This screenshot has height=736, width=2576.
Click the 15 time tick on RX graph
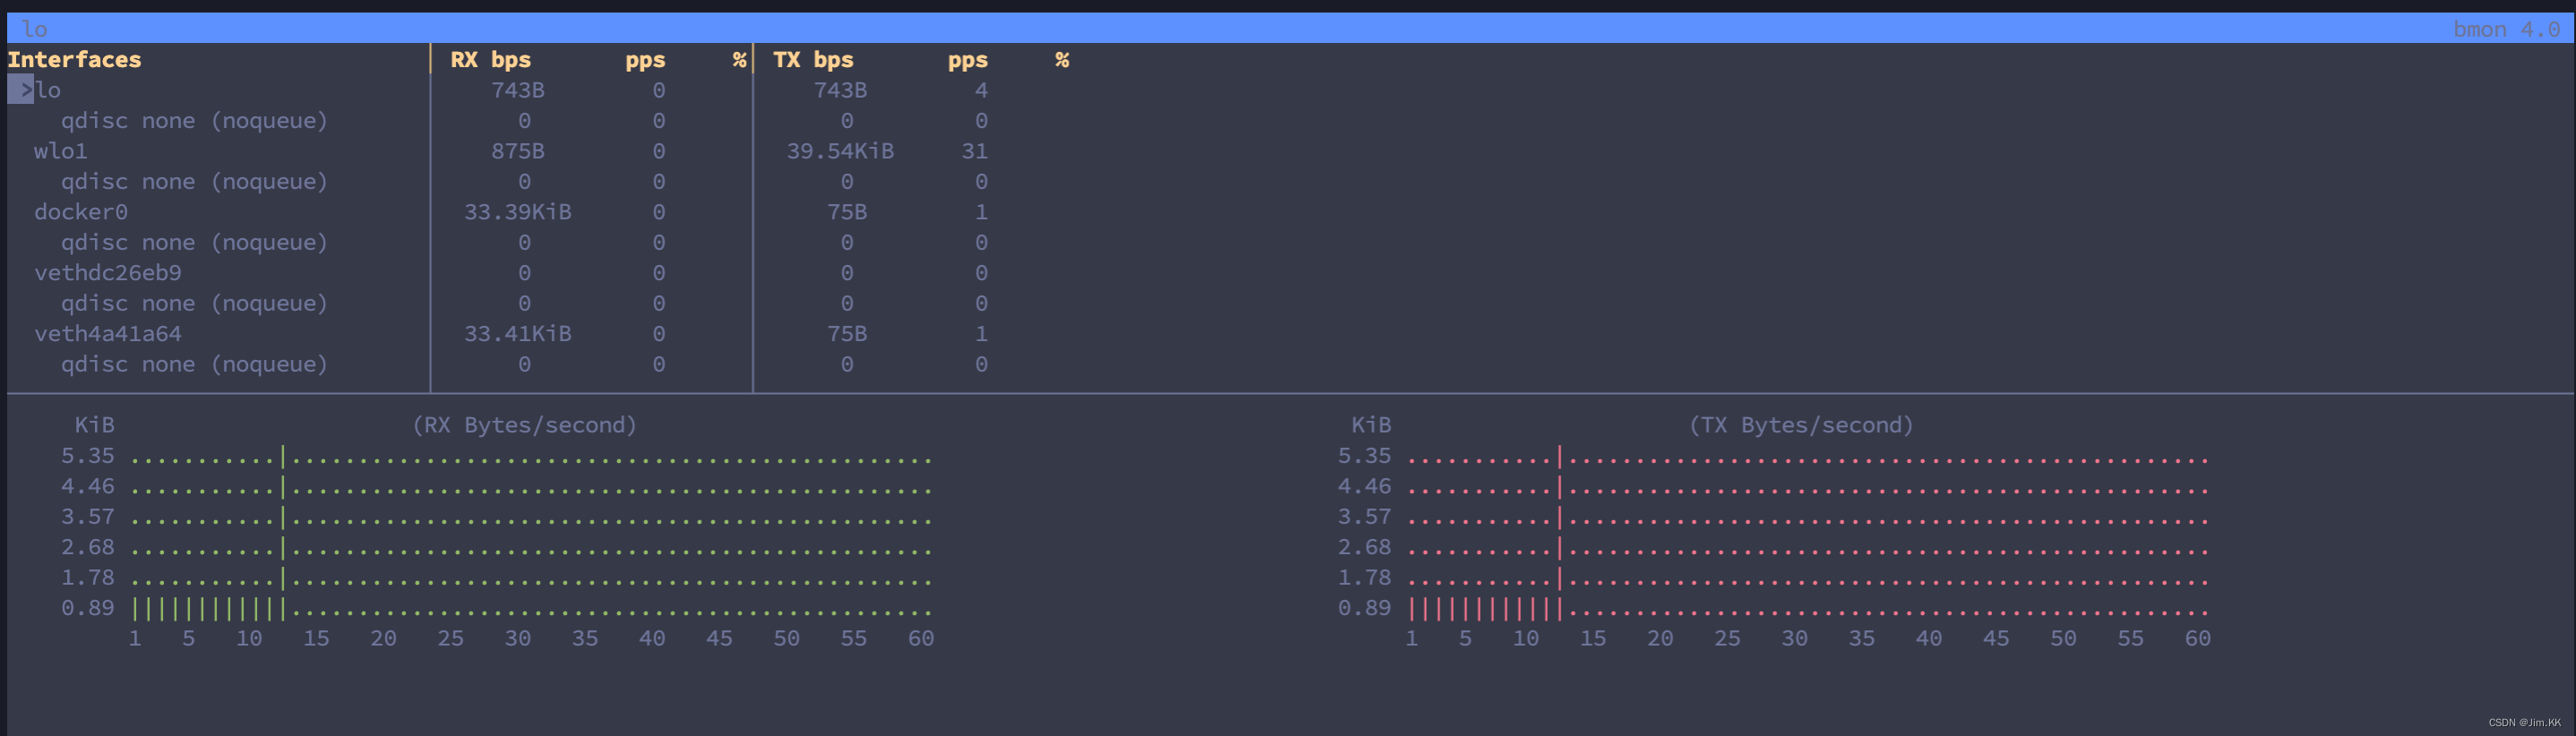click(316, 639)
